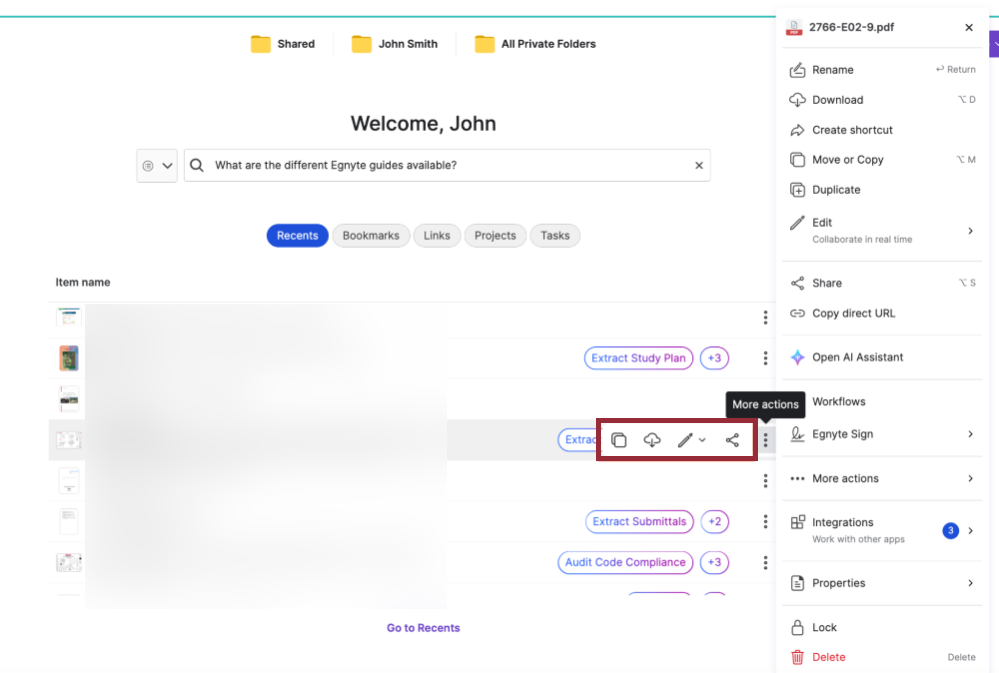This screenshot has height=673, width=999.
Task: Clear the search query with the X
Action: click(x=699, y=165)
